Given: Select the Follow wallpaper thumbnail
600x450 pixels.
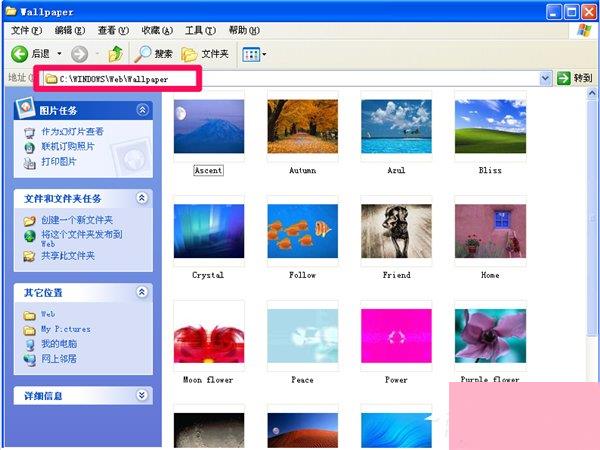Looking at the screenshot, I should (x=303, y=231).
